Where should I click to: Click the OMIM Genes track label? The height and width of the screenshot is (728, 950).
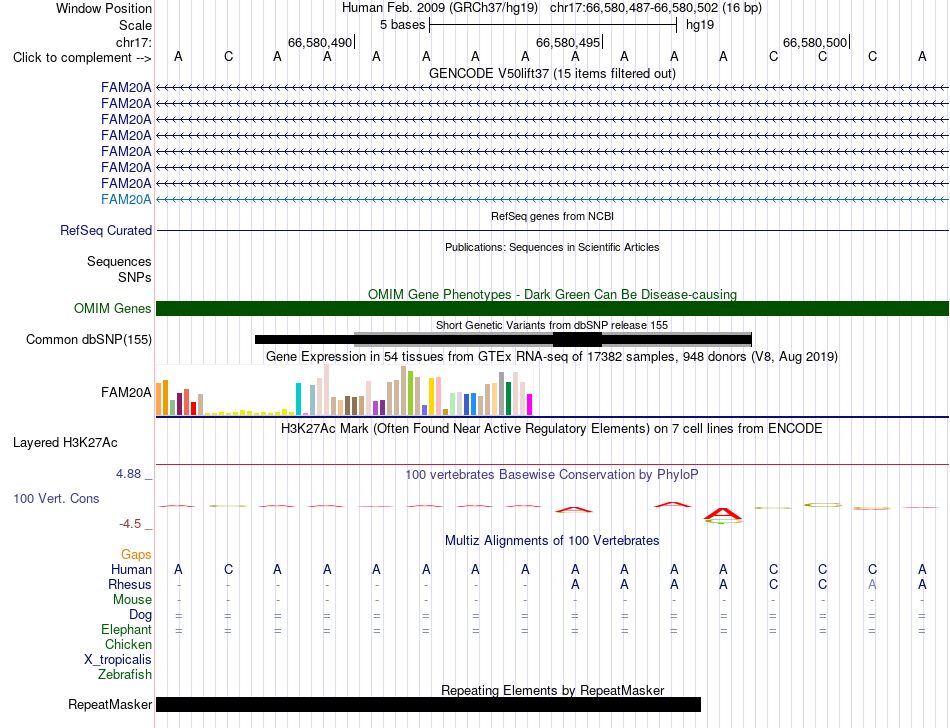coord(112,308)
